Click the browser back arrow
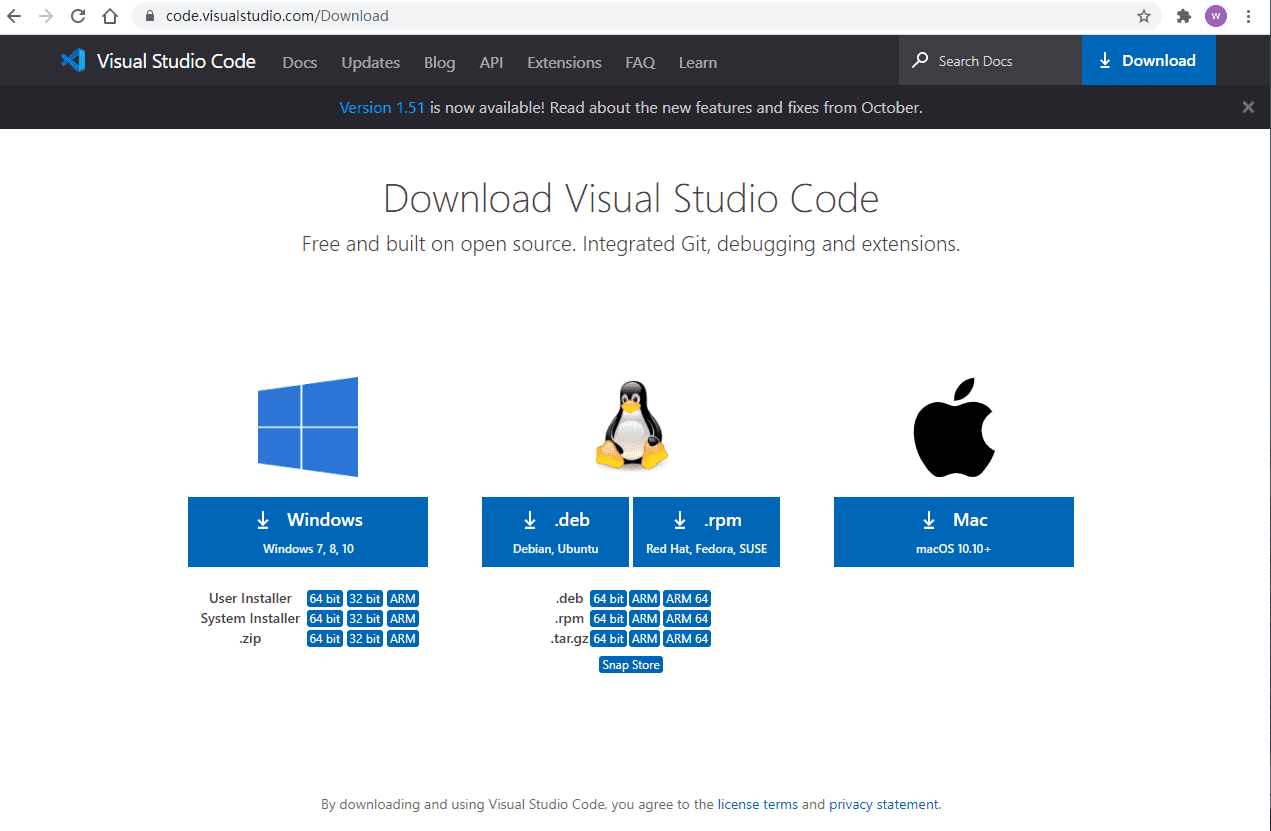Viewport: 1271px width, 831px height. 14,16
